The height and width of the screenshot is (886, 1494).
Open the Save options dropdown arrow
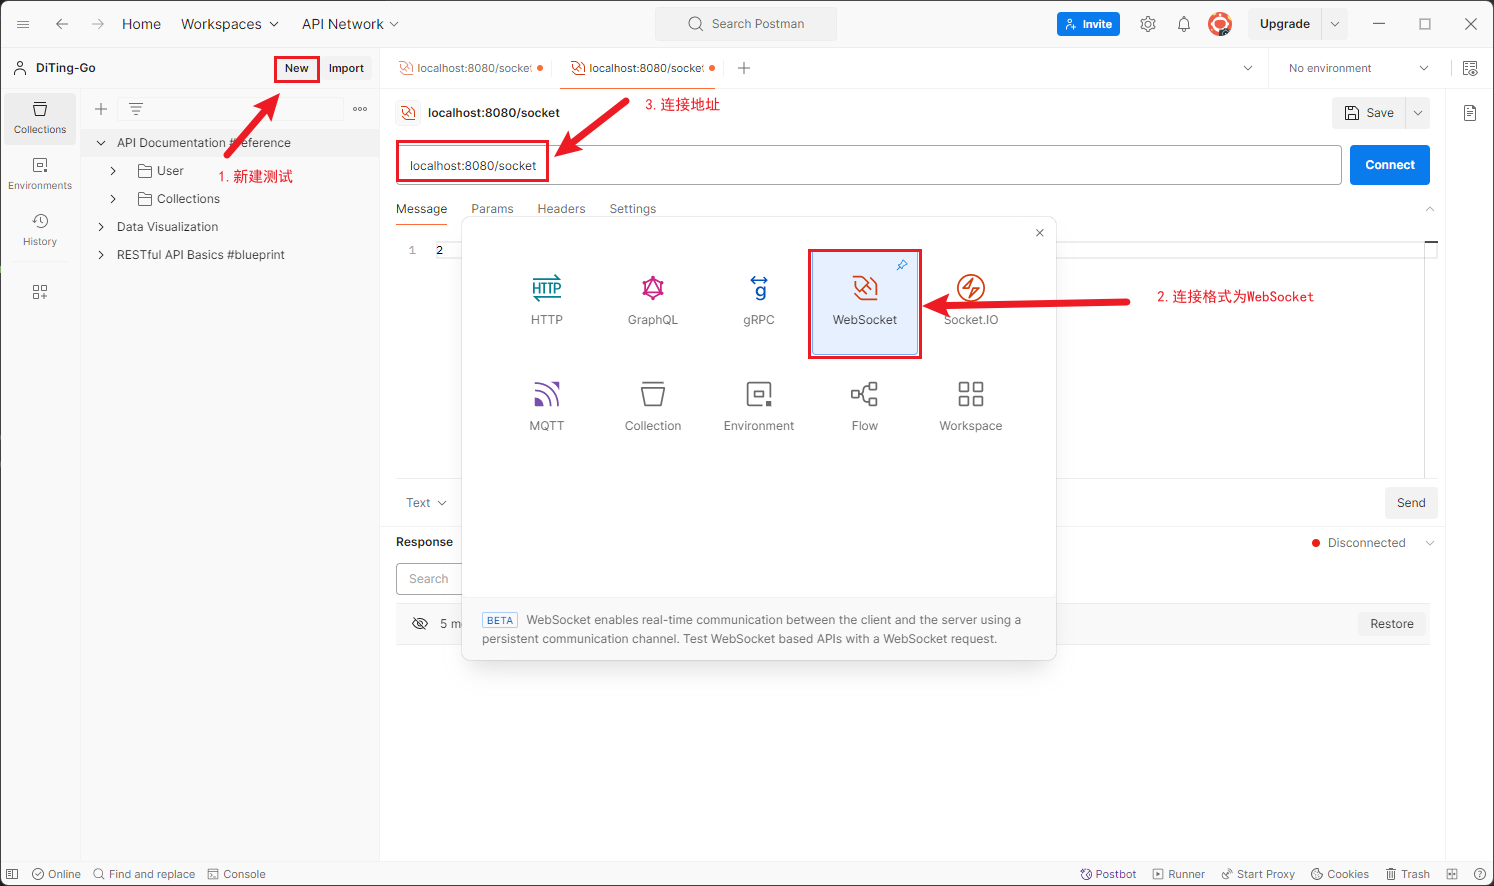[1418, 113]
